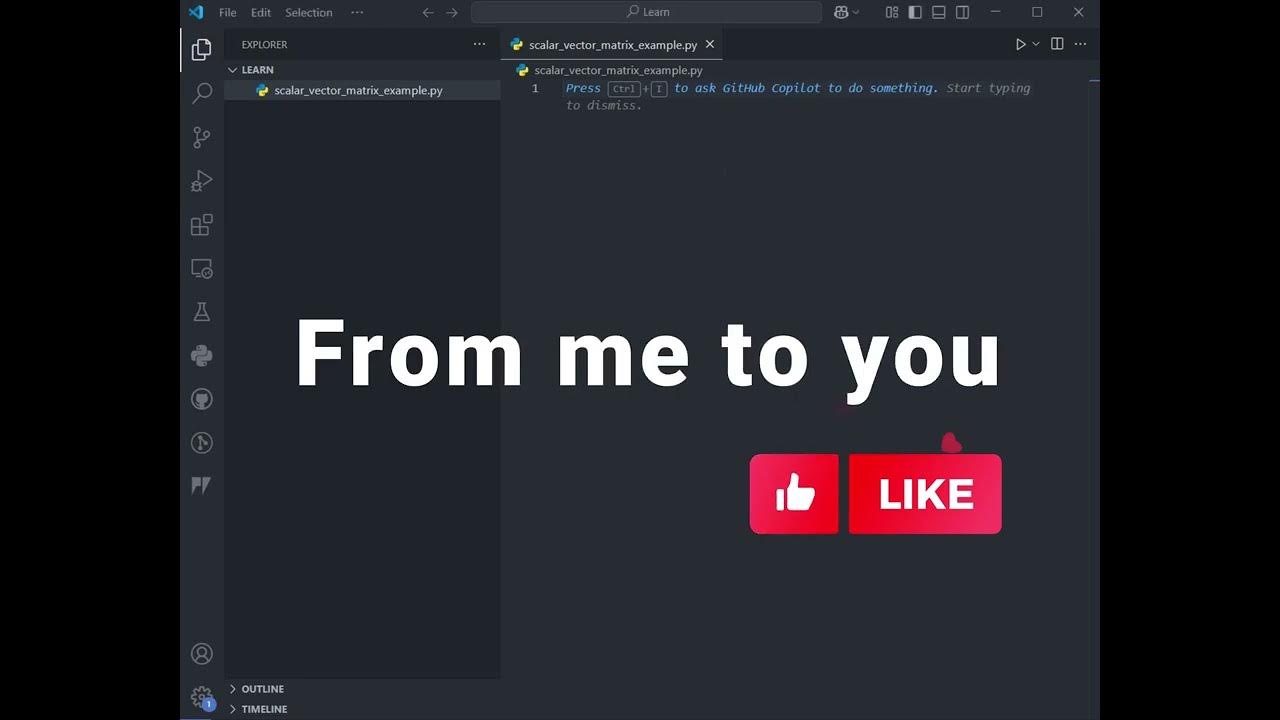Click the scalar_vector_matrix_example.py breadcrumb
Viewport: 1280px width, 720px height.
pyautogui.click(x=618, y=70)
